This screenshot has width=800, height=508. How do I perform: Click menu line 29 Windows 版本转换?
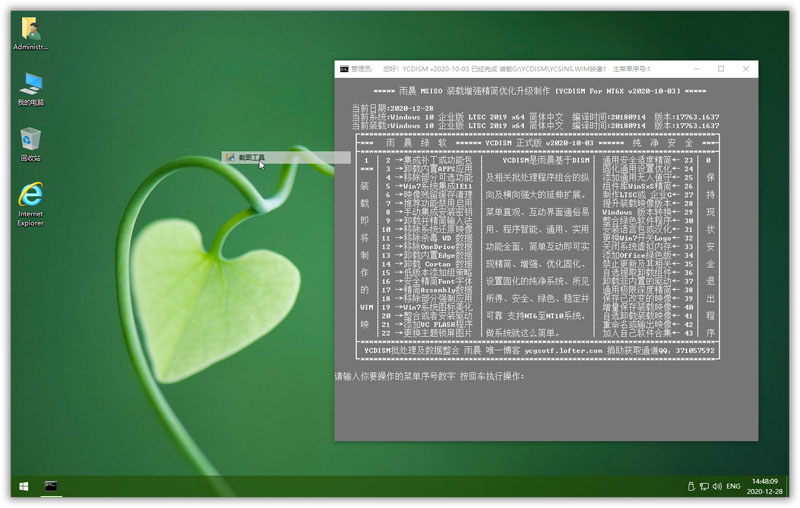647,212
